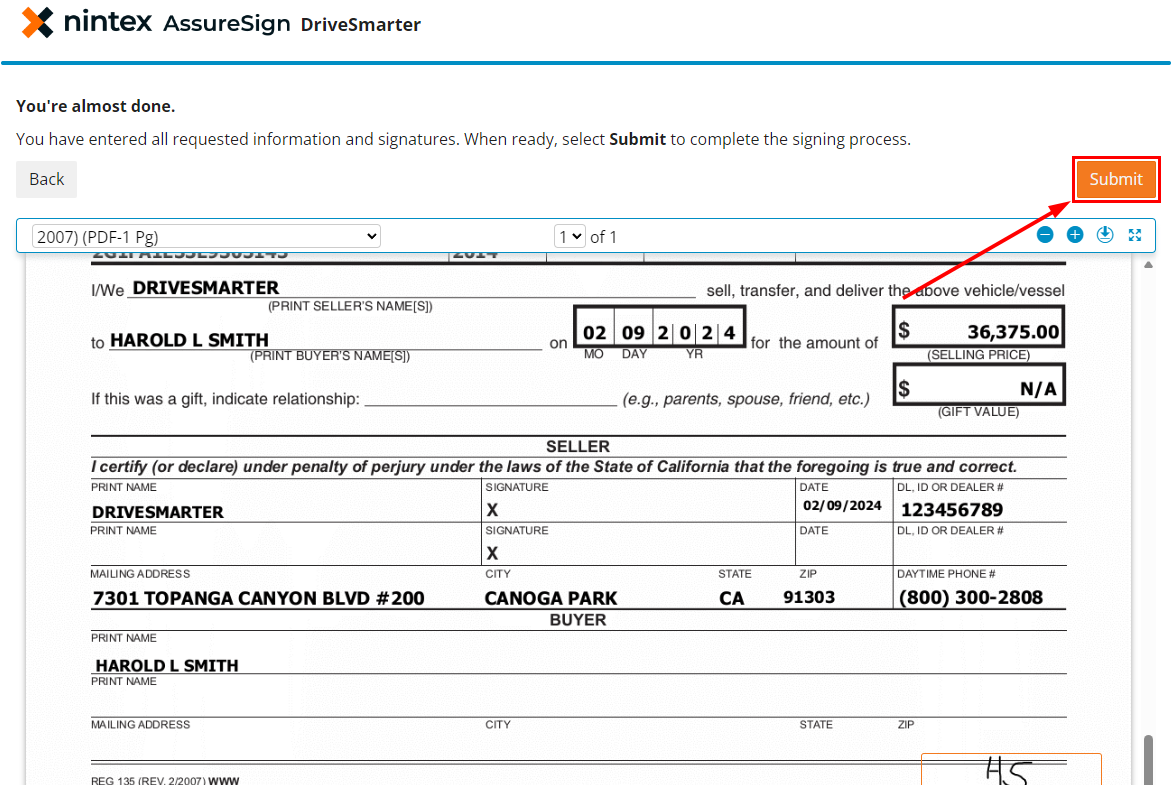
Task: Click the perjury certification statement
Action: (554, 467)
